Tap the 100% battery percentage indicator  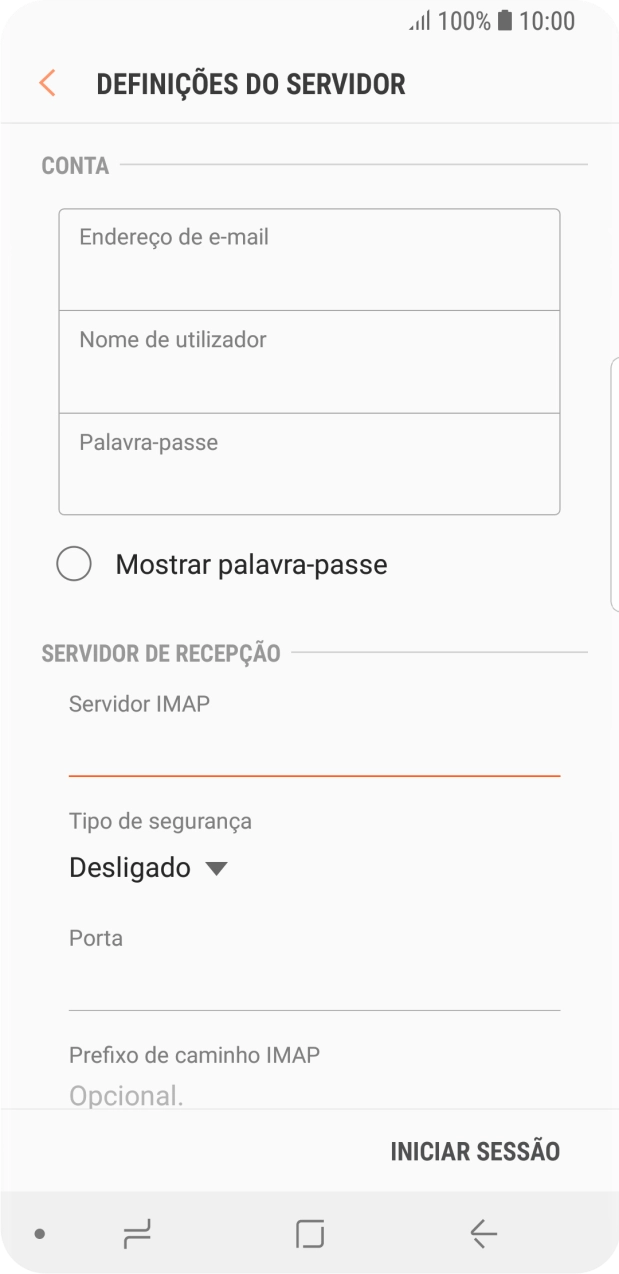point(466,21)
